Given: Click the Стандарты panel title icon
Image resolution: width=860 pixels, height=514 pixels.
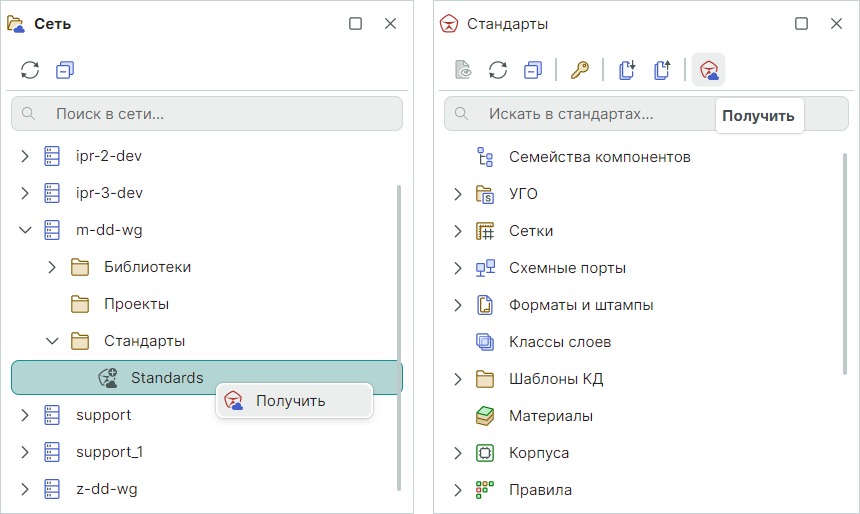Looking at the screenshot, I should click(x=449, y=24).
